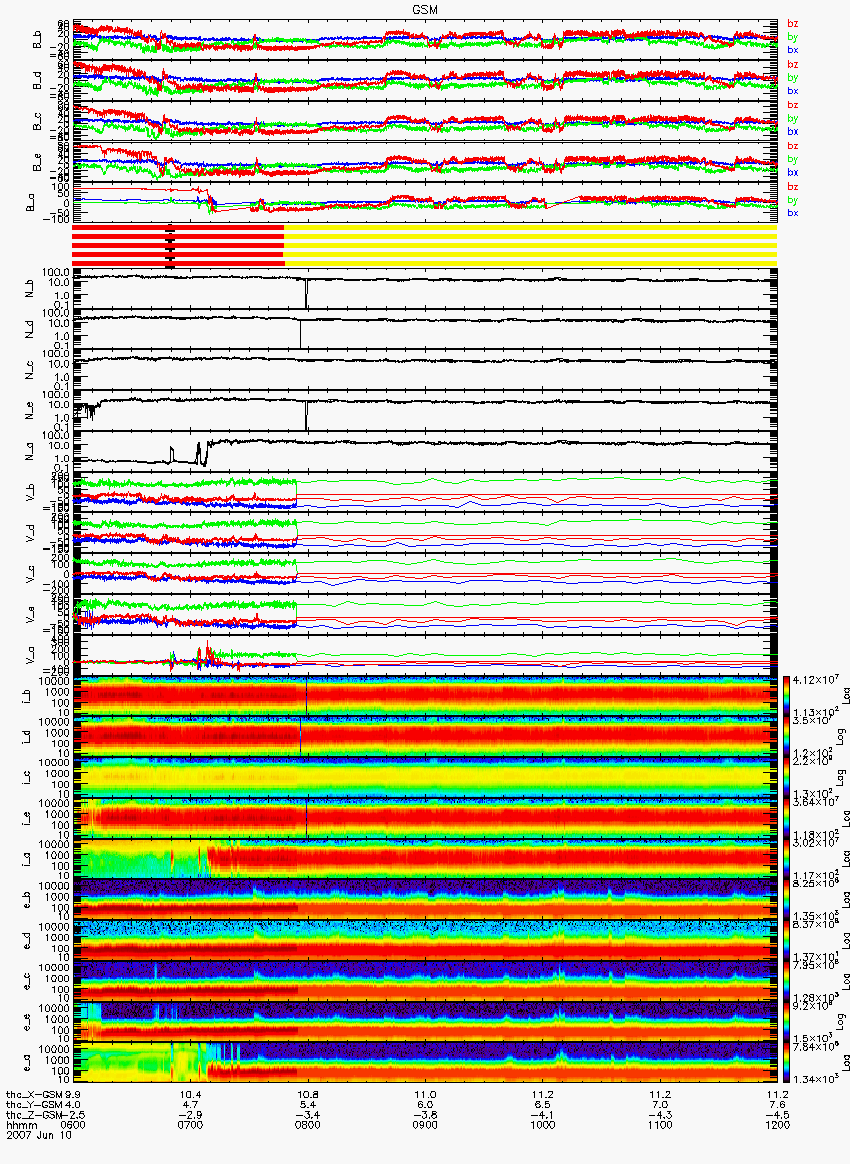Click the thc_Z-GSM position row label

32,1114
